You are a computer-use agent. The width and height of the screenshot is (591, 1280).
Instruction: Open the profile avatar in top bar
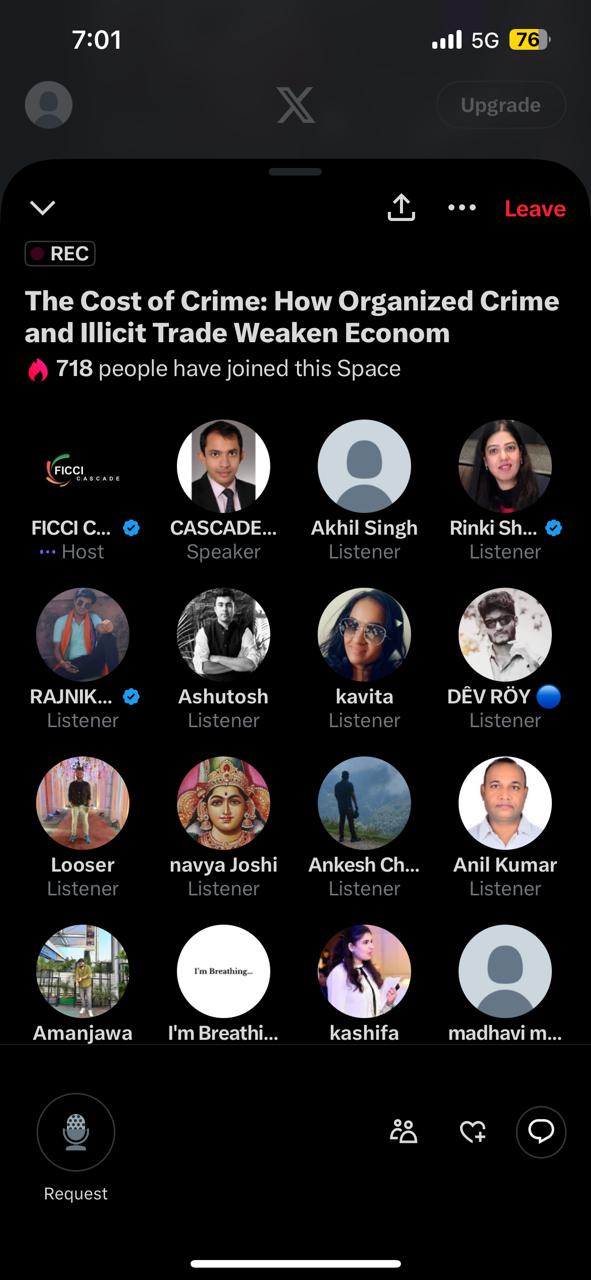click(x=48, y=105)
